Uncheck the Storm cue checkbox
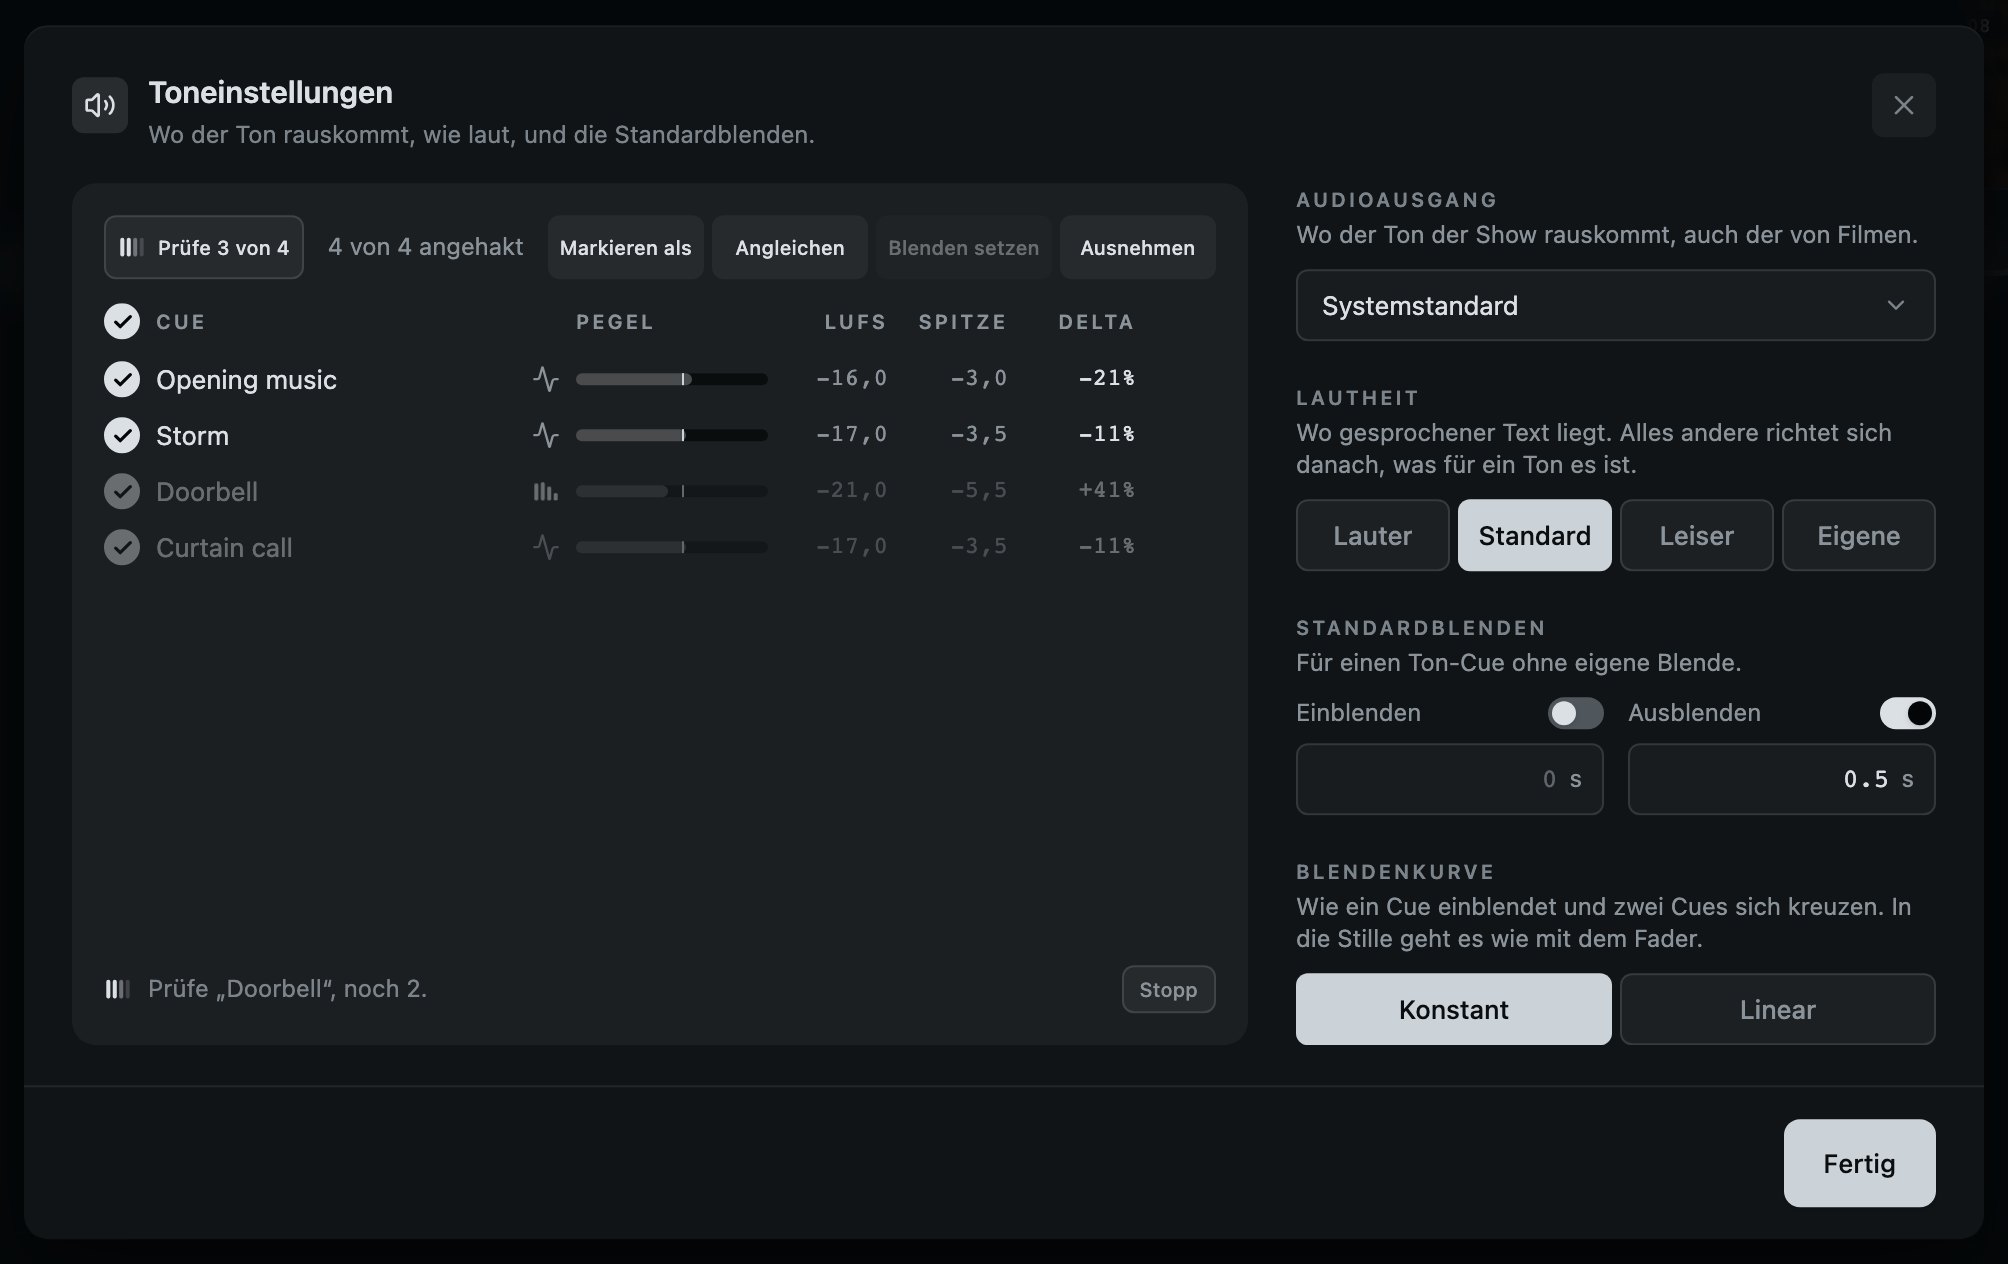The height and width of the screenshot is (1264, 2008). pos(122,435)
